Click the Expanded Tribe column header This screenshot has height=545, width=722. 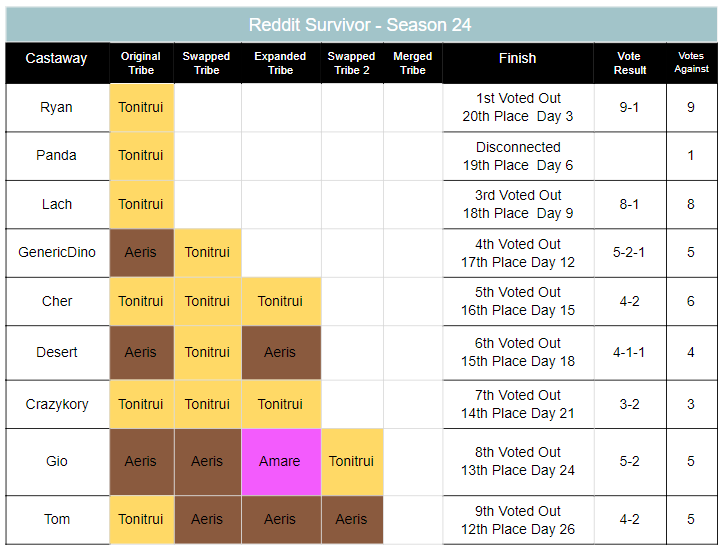(x=280, y=63)
